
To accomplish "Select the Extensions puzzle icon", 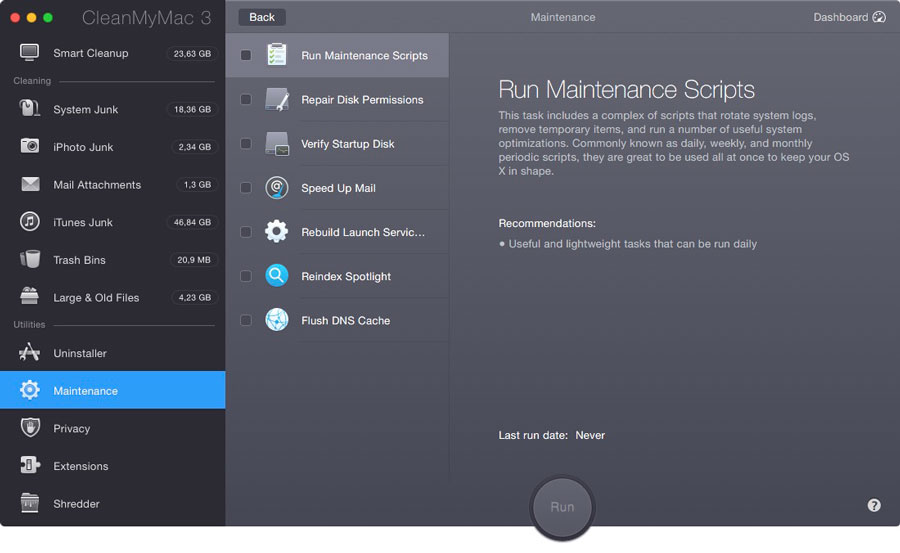I will tap(30, 465).
